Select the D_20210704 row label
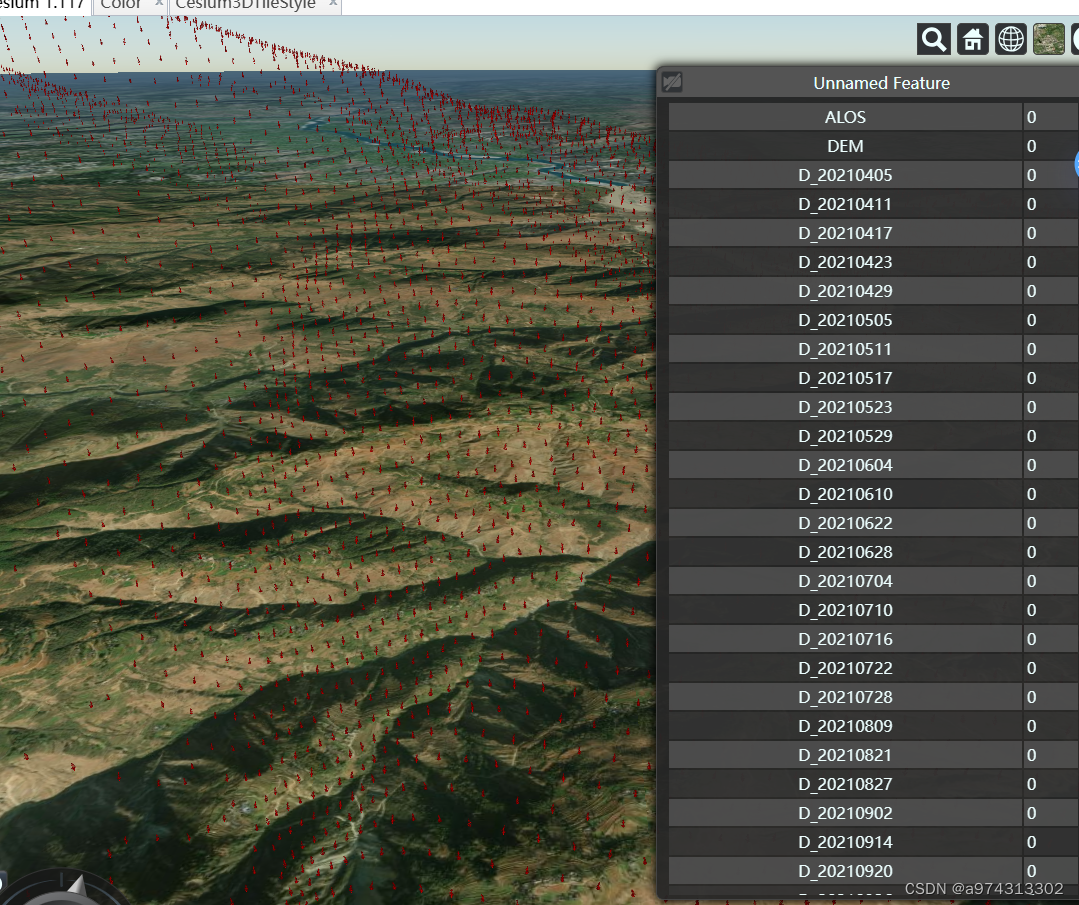The width and height of the screenshot is (1079, 905). [845, 581]
